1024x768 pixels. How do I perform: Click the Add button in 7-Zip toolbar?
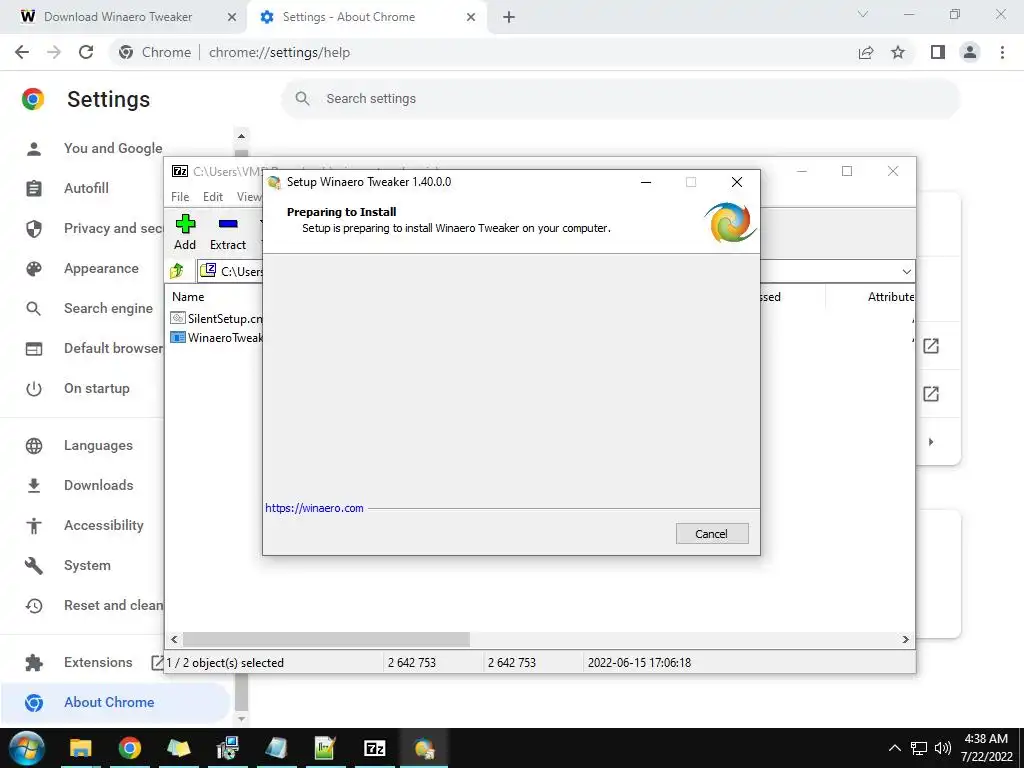coord(185,232)
